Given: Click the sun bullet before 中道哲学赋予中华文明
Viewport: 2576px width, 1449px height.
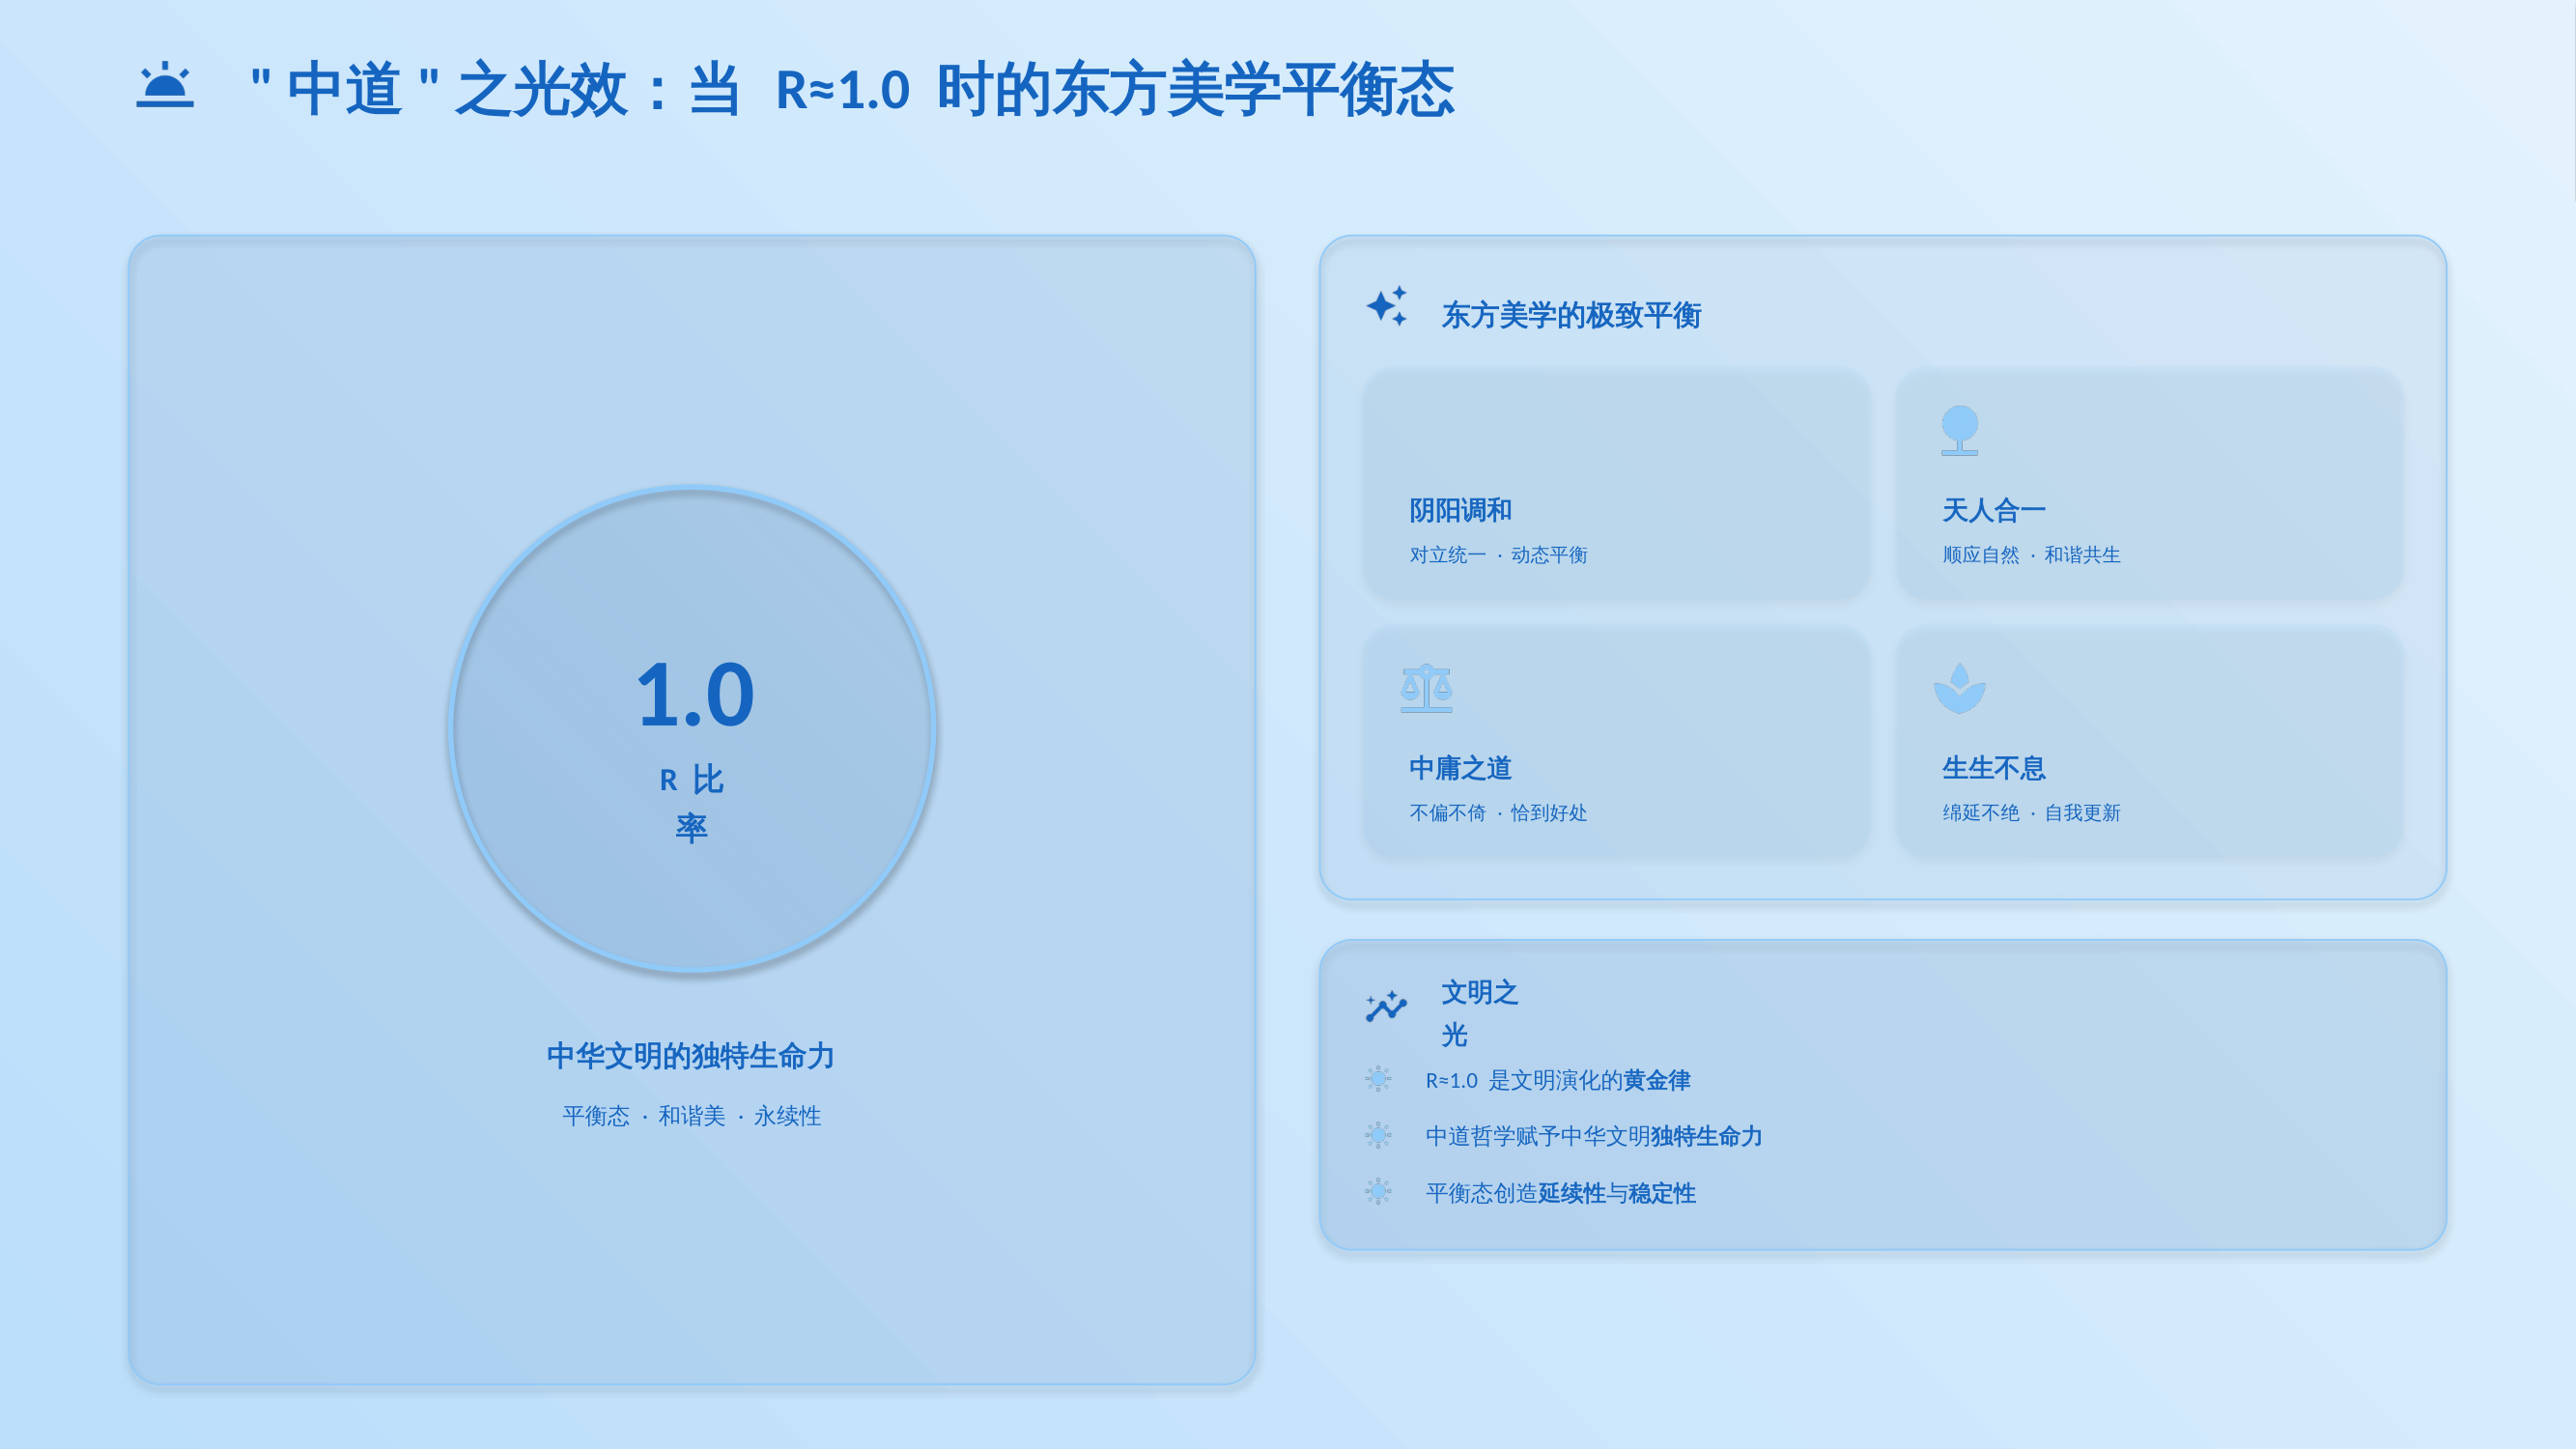Looking at the screenshot, I should point(1378,1135).
